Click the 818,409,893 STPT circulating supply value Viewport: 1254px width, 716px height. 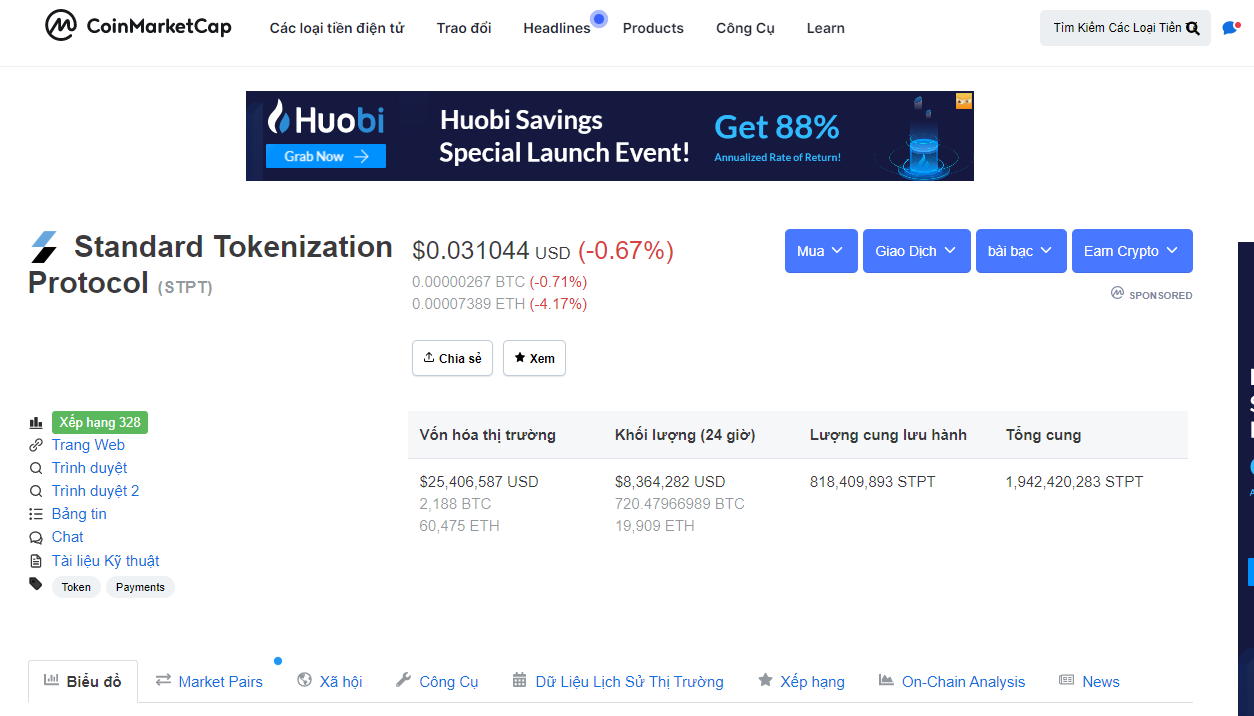(873, 481)
